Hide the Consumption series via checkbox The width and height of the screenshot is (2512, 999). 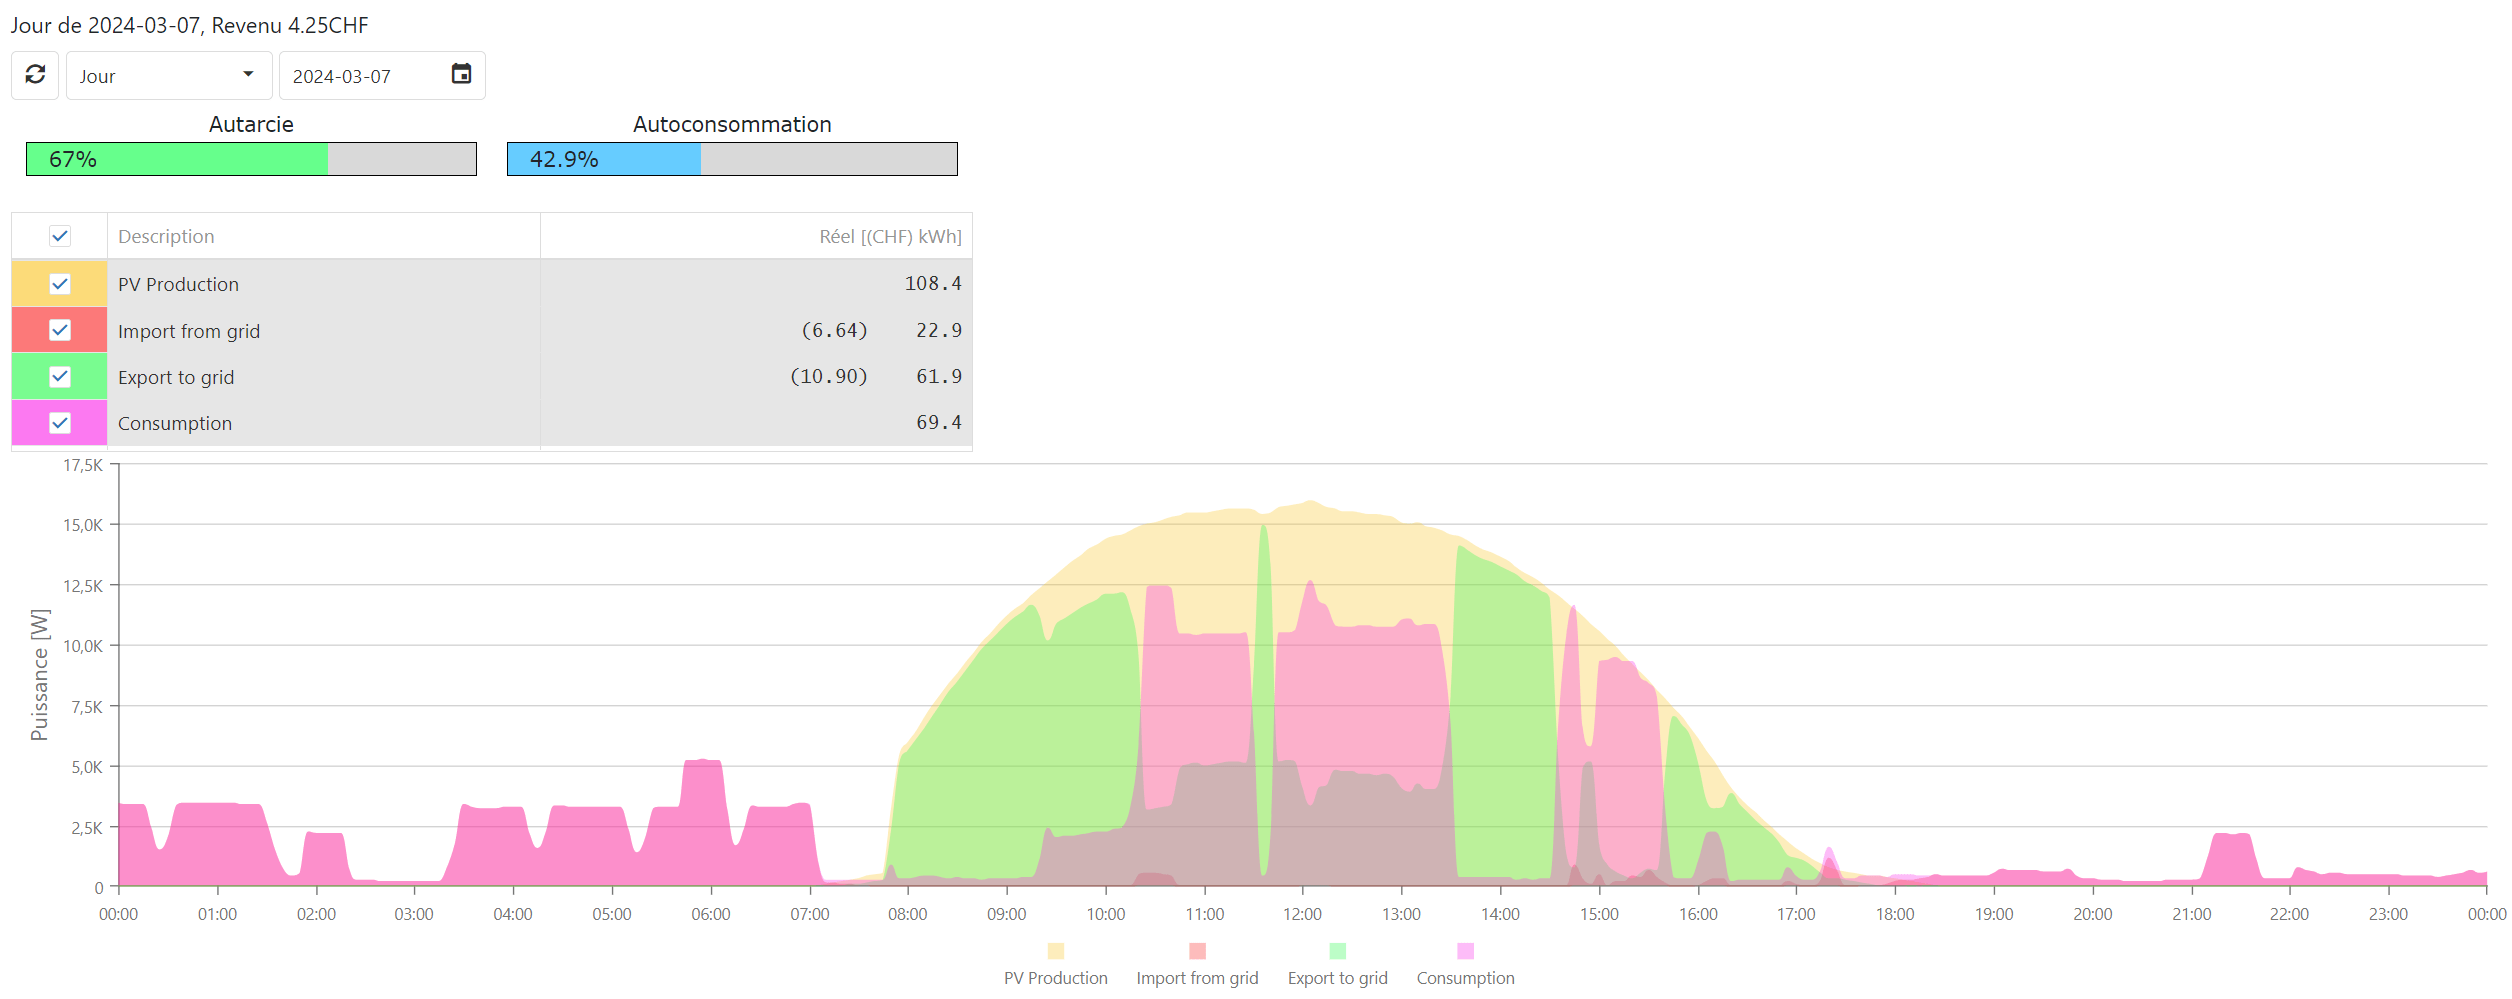[60, 423]
